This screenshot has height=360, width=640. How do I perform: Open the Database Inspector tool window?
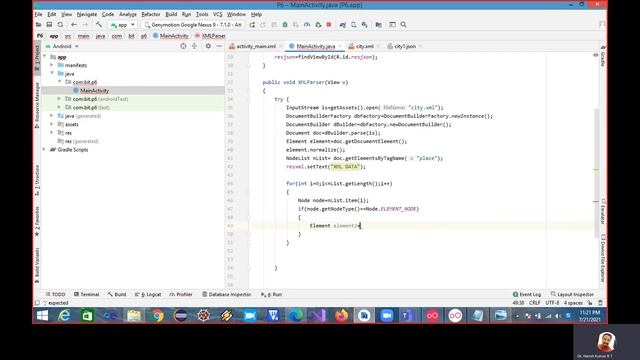tap(227, 294)
